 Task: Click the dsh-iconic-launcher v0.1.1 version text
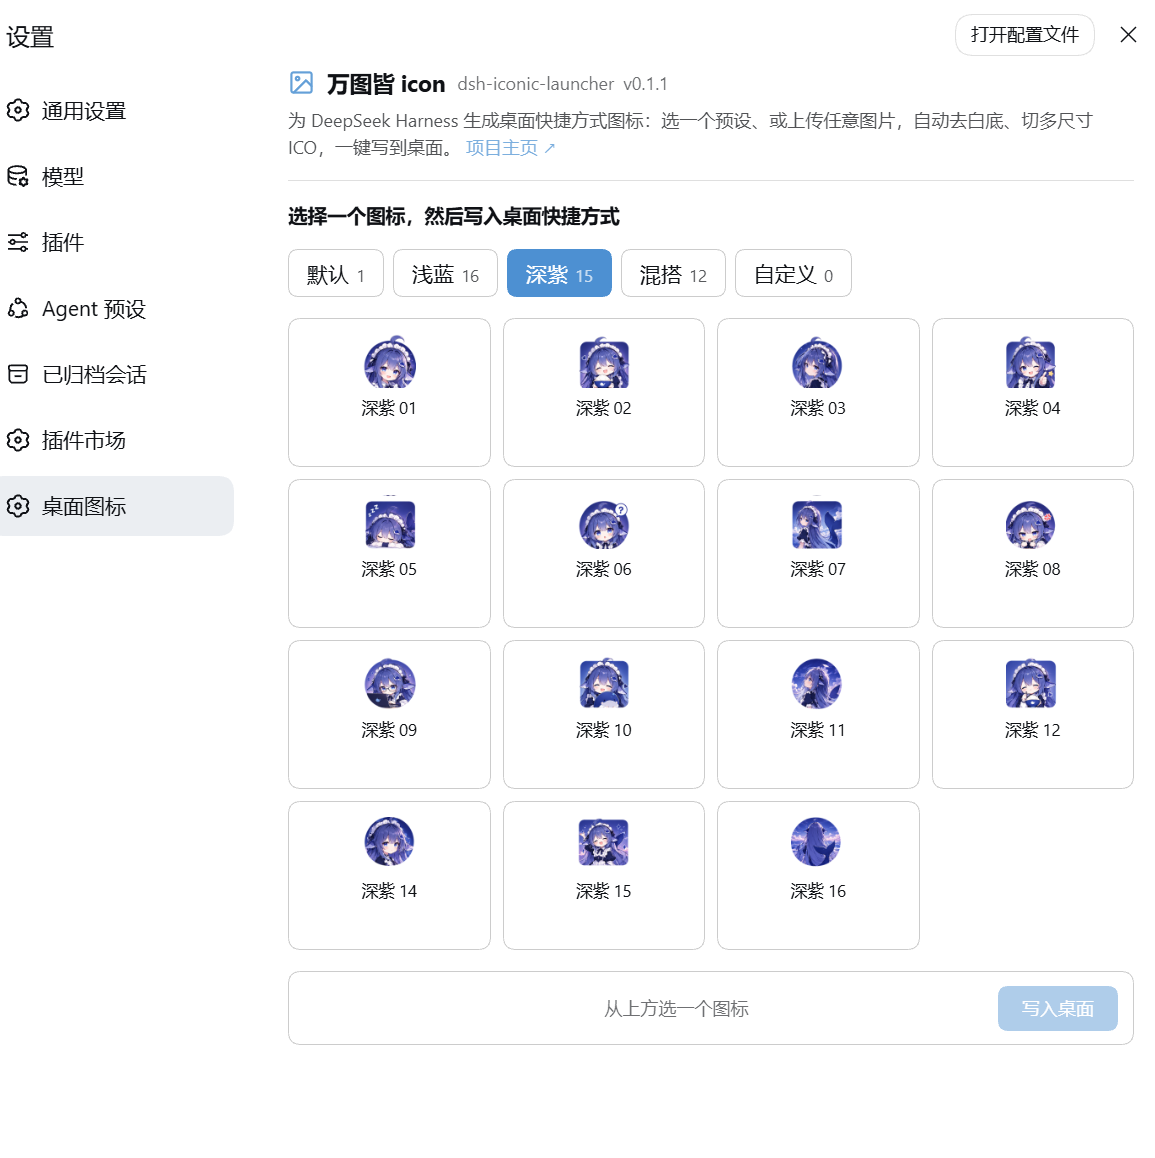point(562,84)
